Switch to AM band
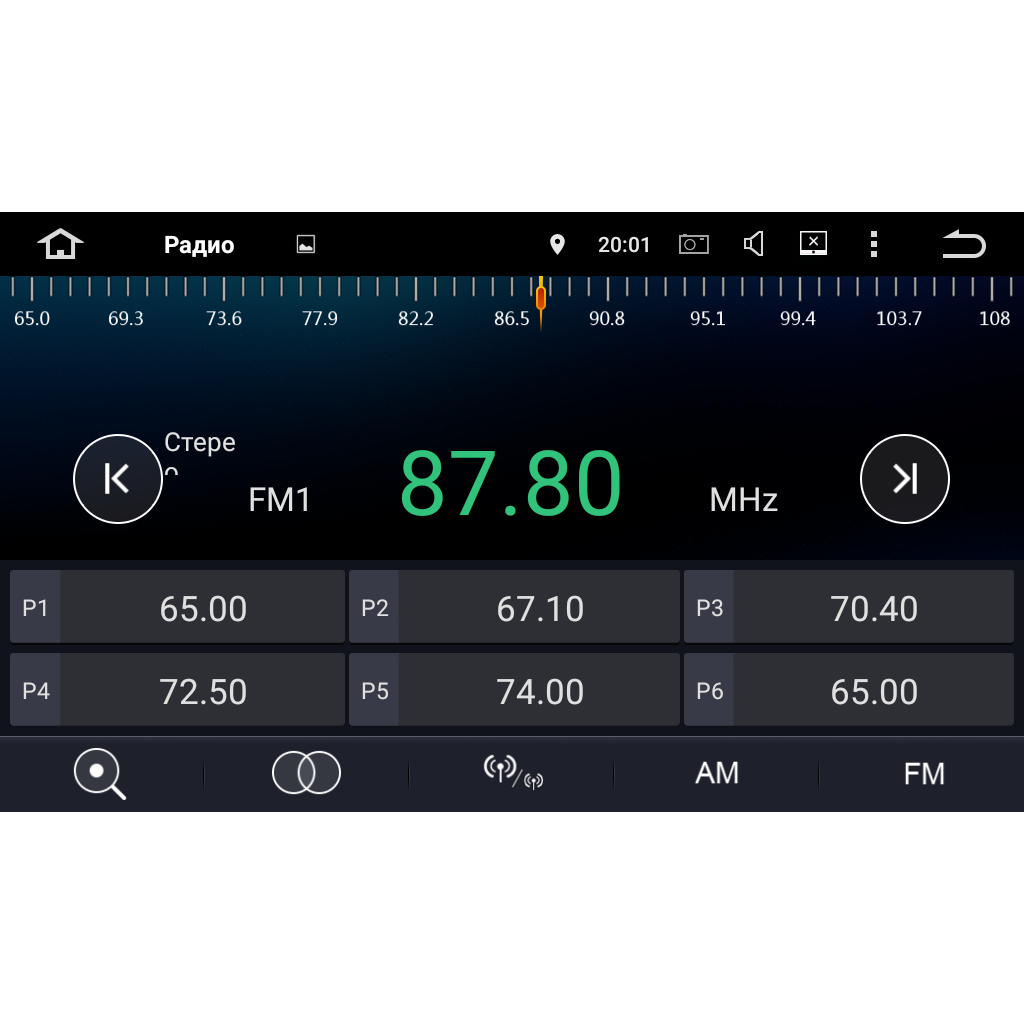1024x1024 pixels. click(717, 774)
